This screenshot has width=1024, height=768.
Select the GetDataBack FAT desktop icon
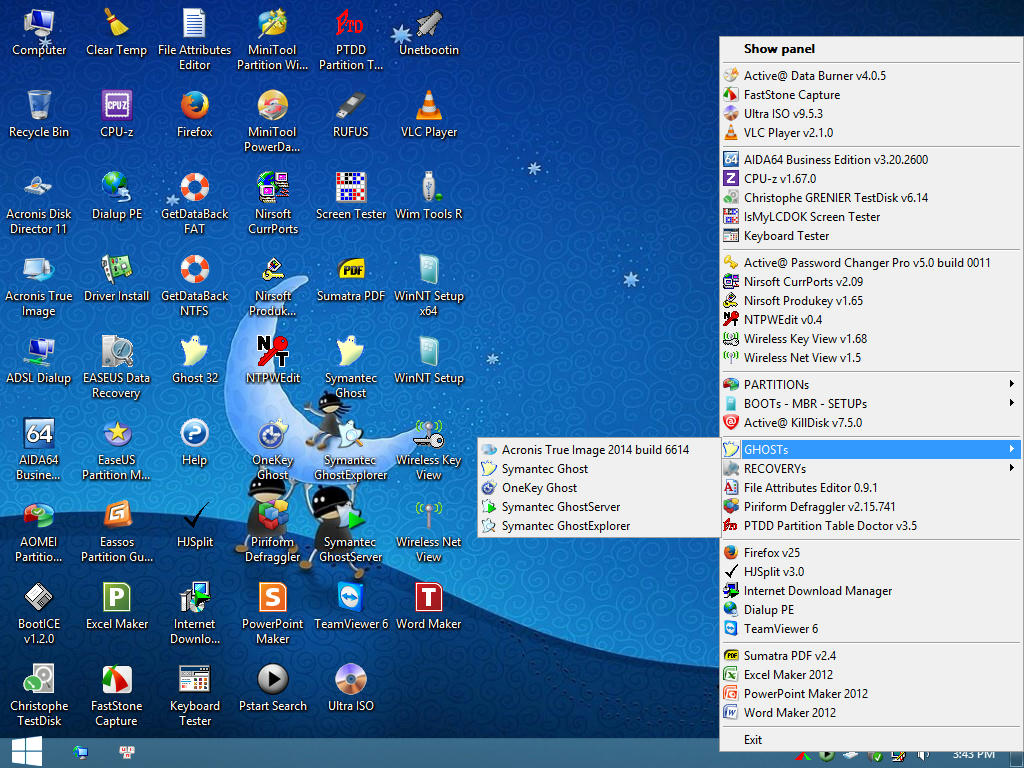pos(195,203)
